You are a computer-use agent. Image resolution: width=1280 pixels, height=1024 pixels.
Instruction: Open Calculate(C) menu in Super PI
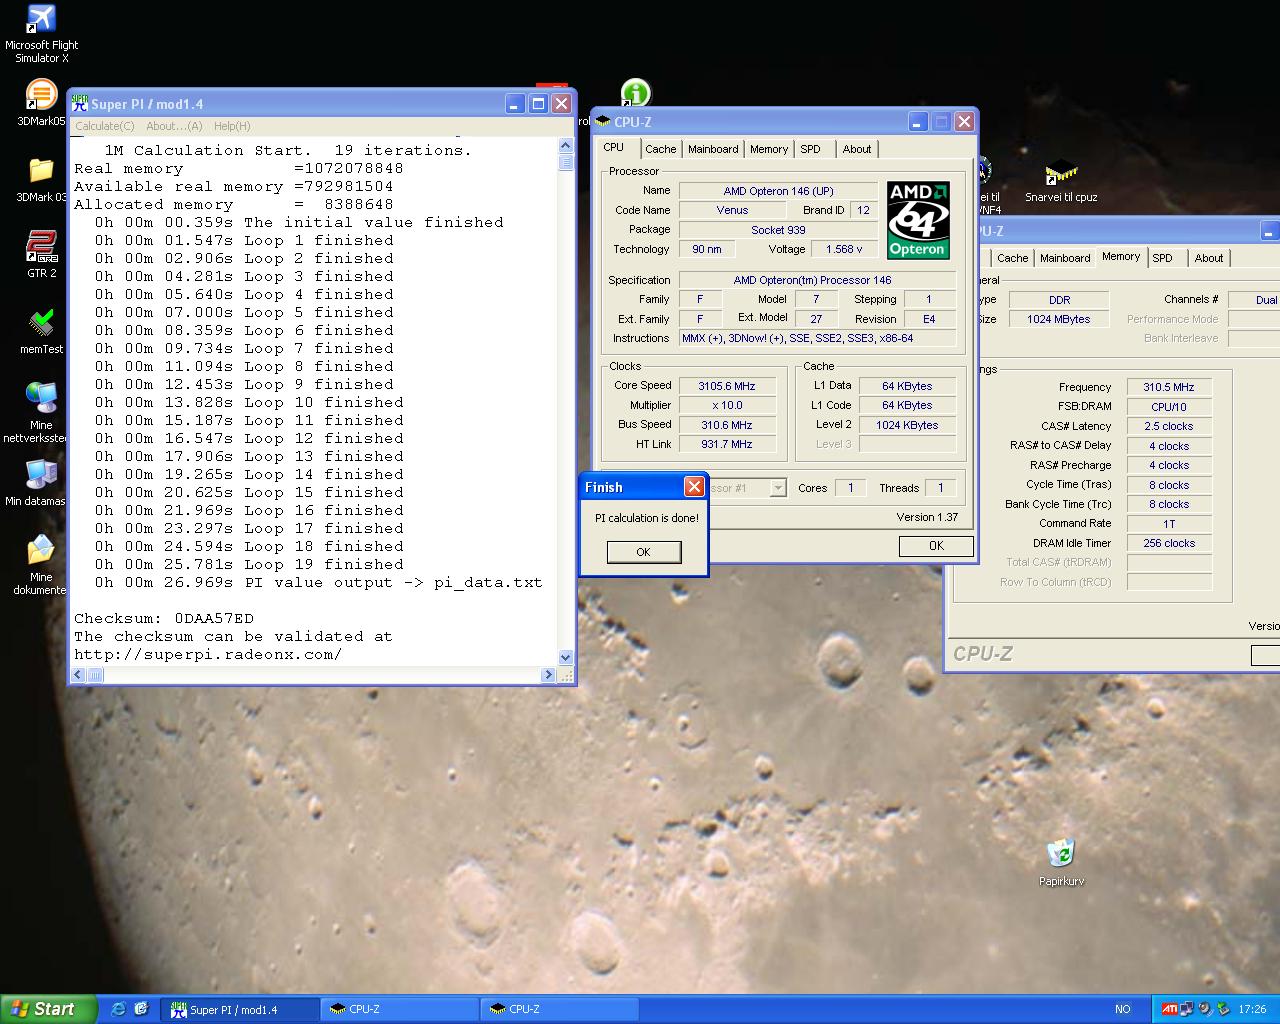point(105,126)
